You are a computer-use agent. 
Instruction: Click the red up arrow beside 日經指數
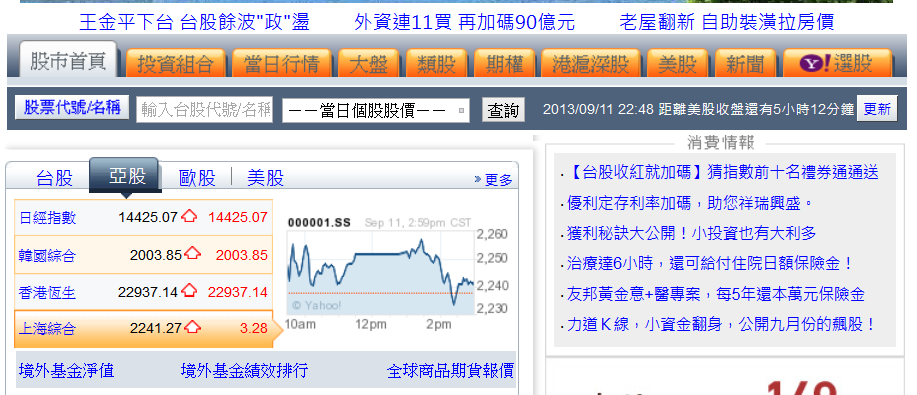pyautogui.click(x=189, y=216)
